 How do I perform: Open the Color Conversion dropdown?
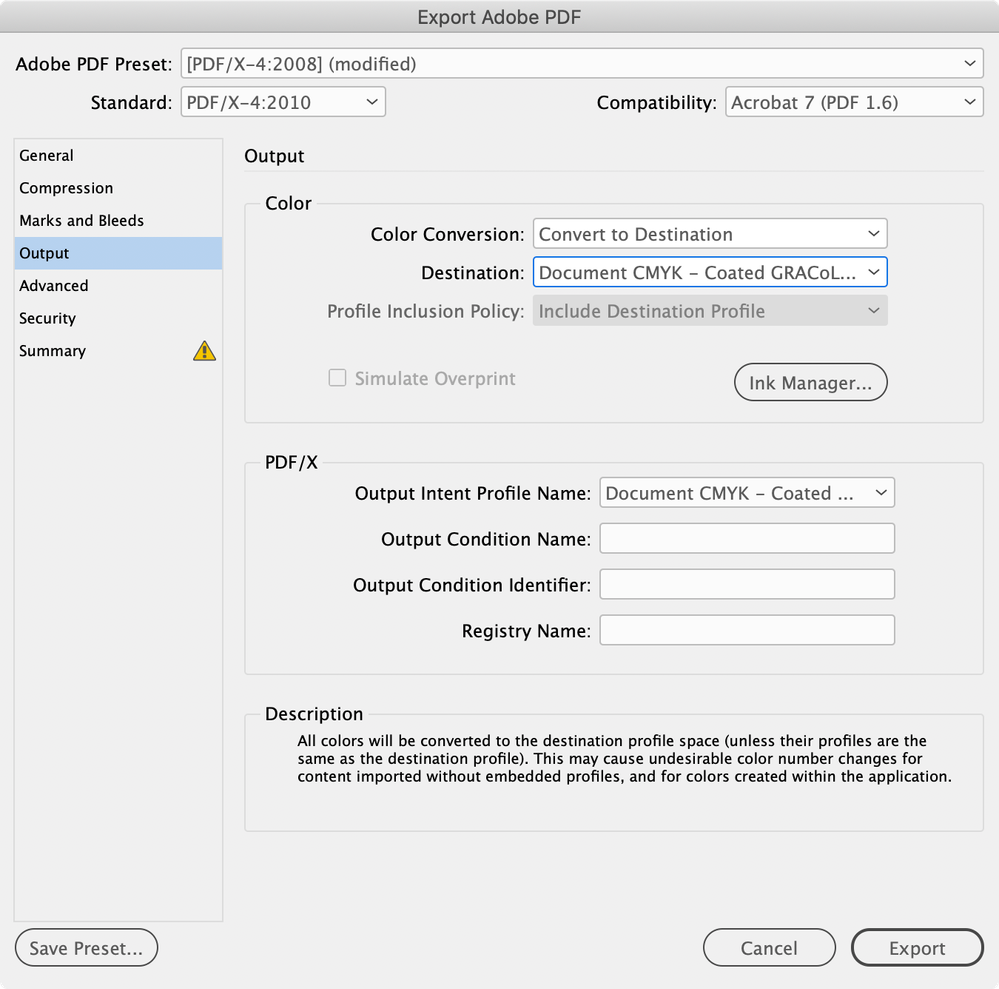pos(710,234)
